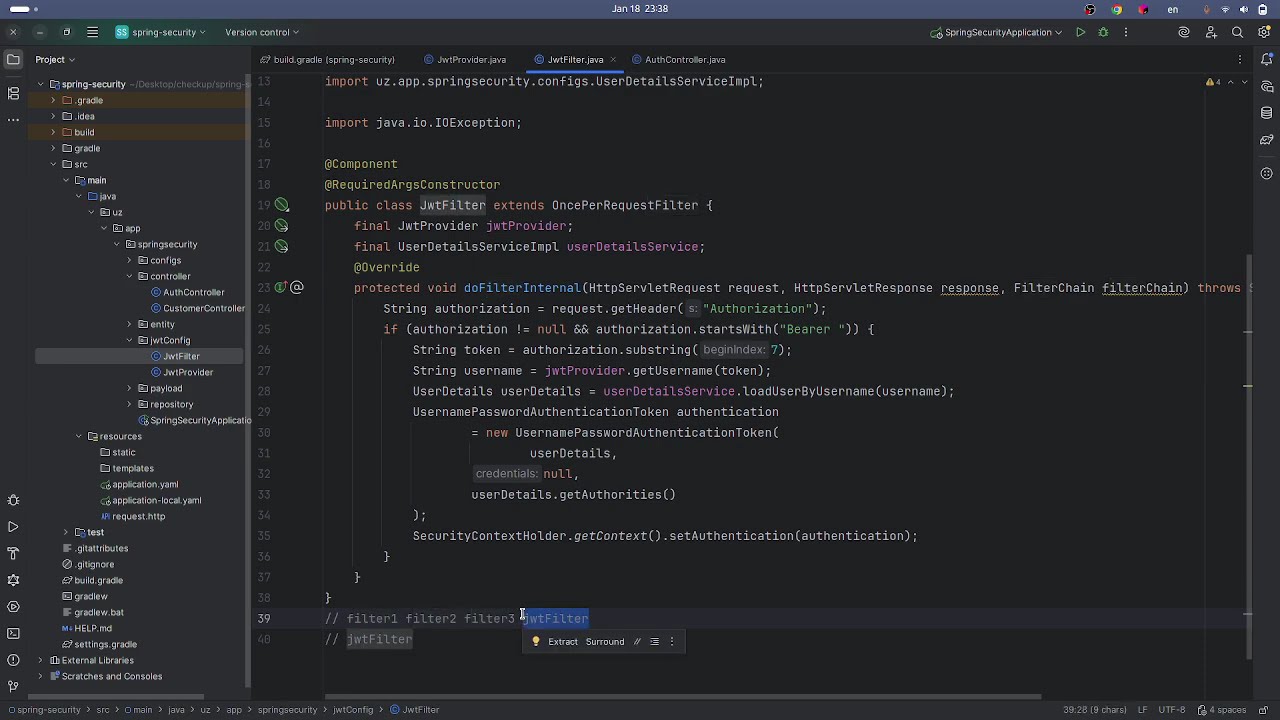Open the Chrome icon in system tray

click(x=1117, y=9)
